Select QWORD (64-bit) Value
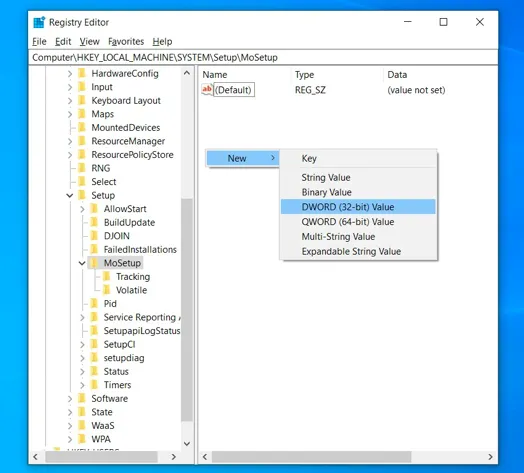This screenshot has height=473, width=524. (358, 222)
